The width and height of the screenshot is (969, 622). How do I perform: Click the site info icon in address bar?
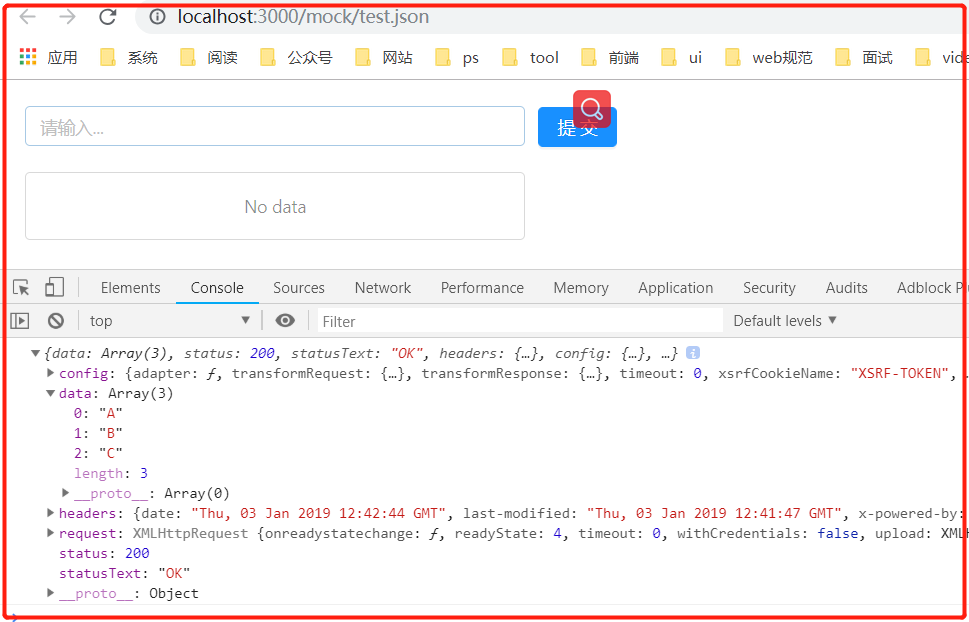158,17
